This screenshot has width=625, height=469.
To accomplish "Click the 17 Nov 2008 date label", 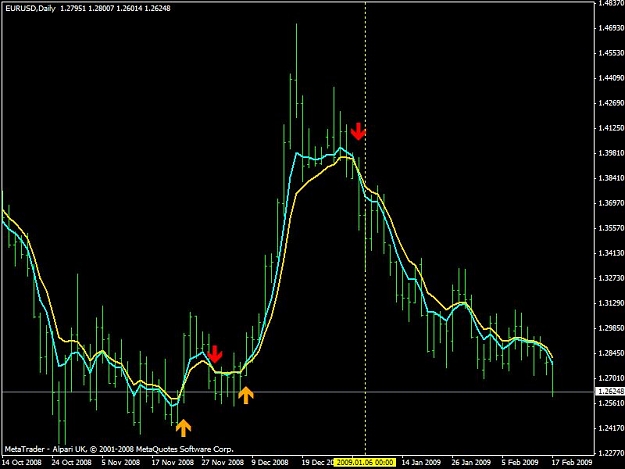I will click(x=173, y=462).
